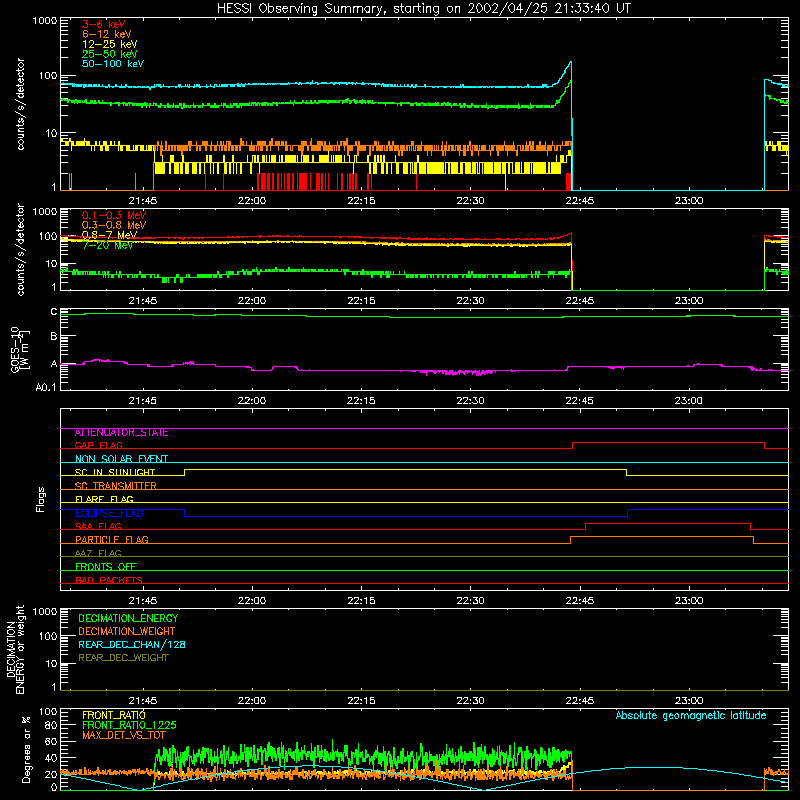Select the DECIMATION ENERGY or weight axis title
Viewport: 800px width, 800px height.
(x=15, y=649)
